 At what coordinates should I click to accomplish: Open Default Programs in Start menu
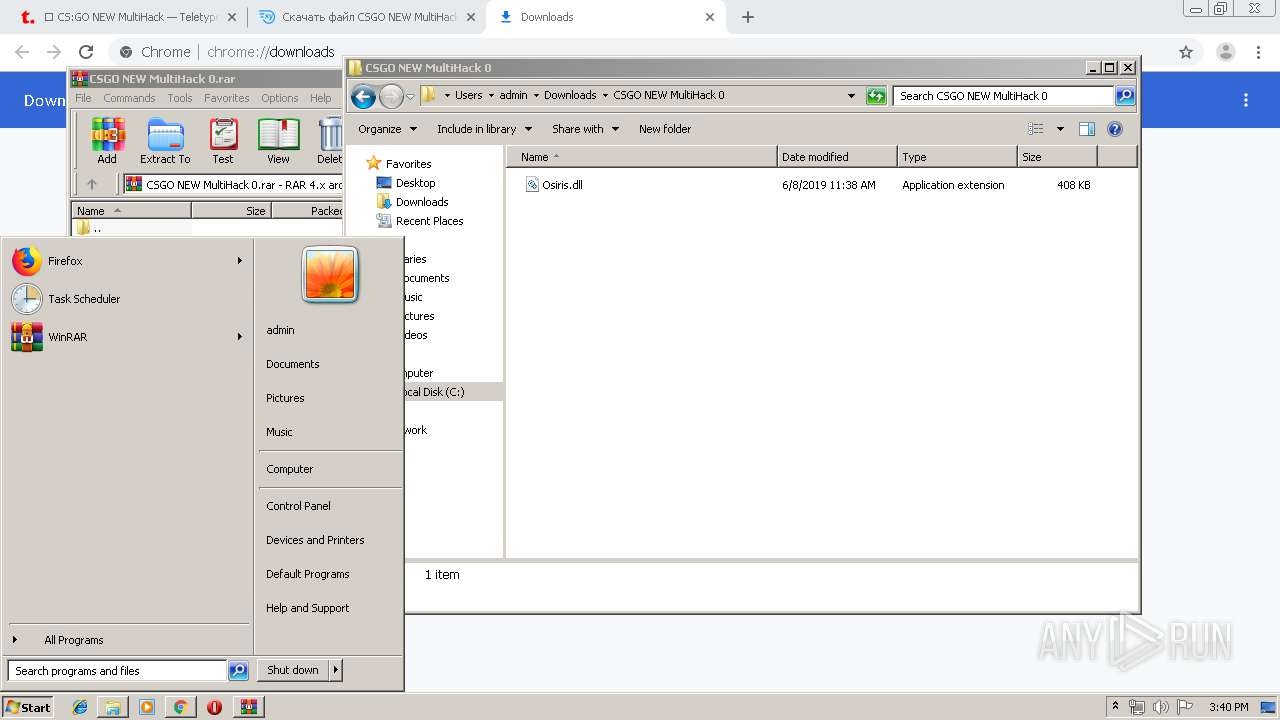[307, 574]
